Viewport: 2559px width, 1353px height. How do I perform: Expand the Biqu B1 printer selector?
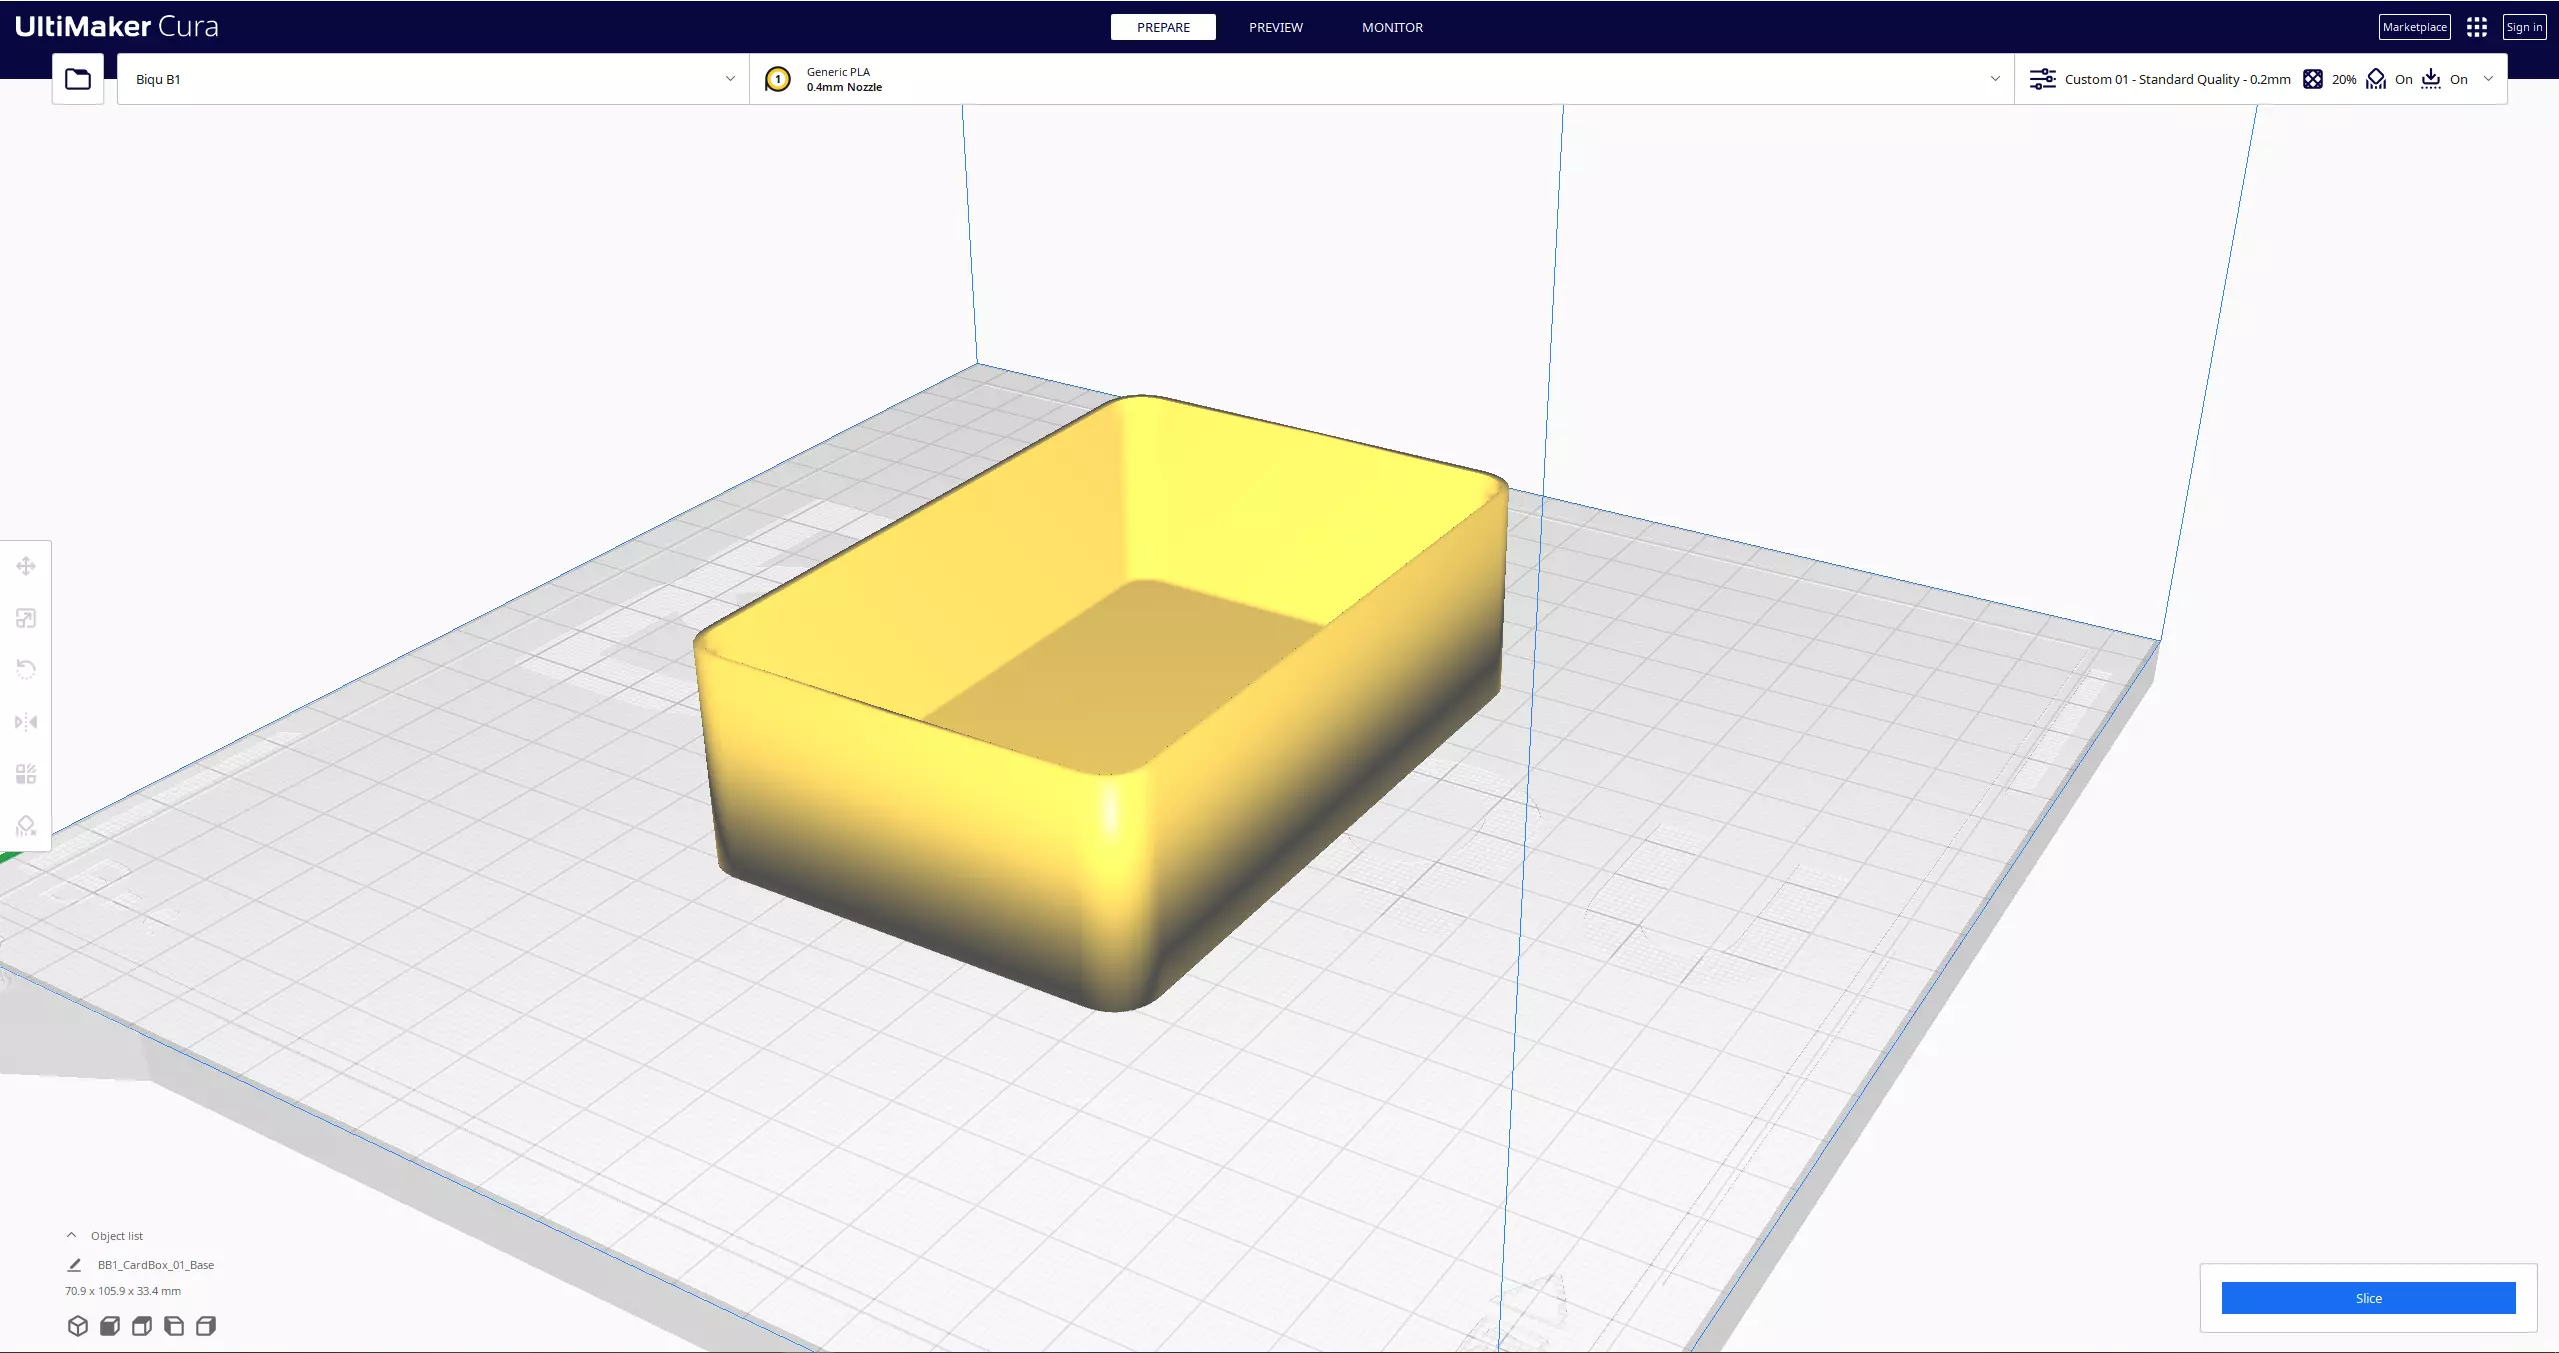(x=433, y=79)
